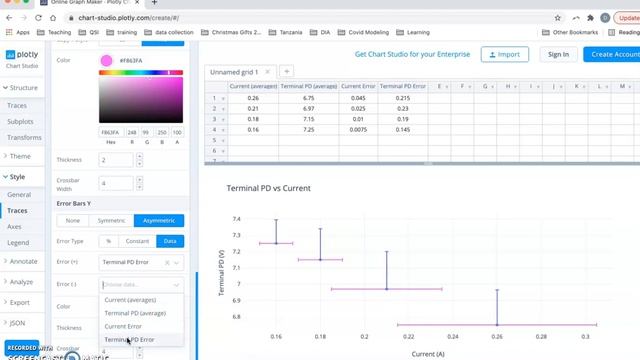Open a new browser tab with plus
The width and height of the screenshot is (640, 360).
154,2
